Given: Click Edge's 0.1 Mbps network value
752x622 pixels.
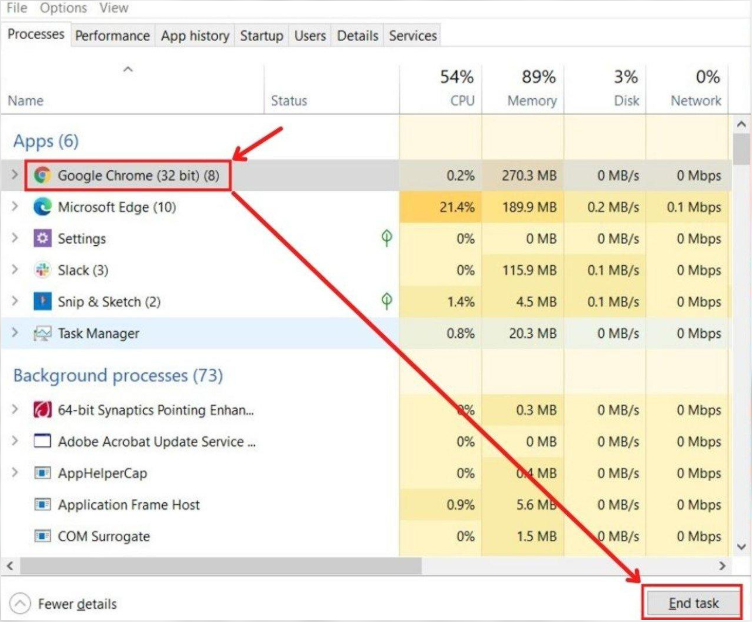Looking at the screenshot, I should [694, 207].
